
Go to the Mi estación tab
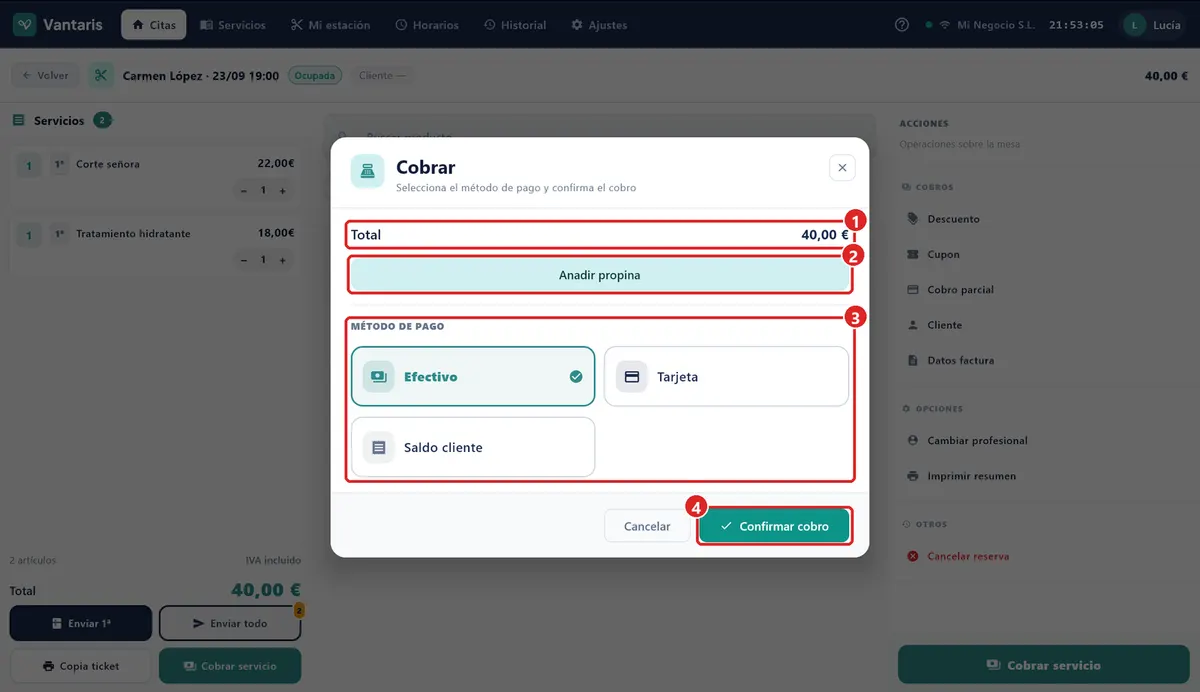(330, 25)
